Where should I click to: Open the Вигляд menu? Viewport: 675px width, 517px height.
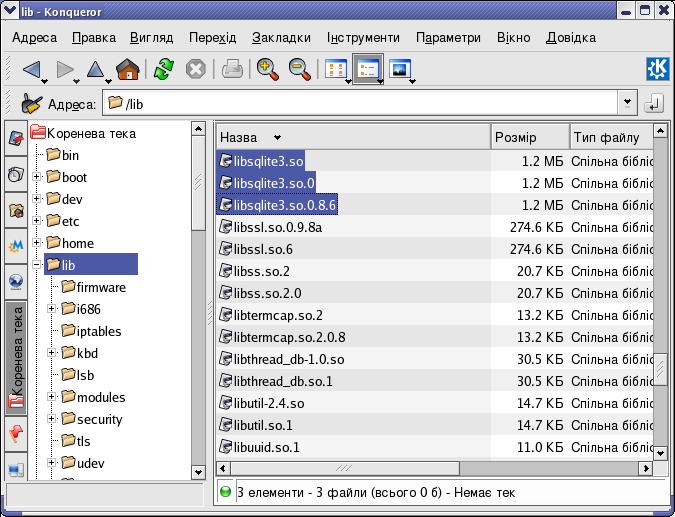(152, 38)
